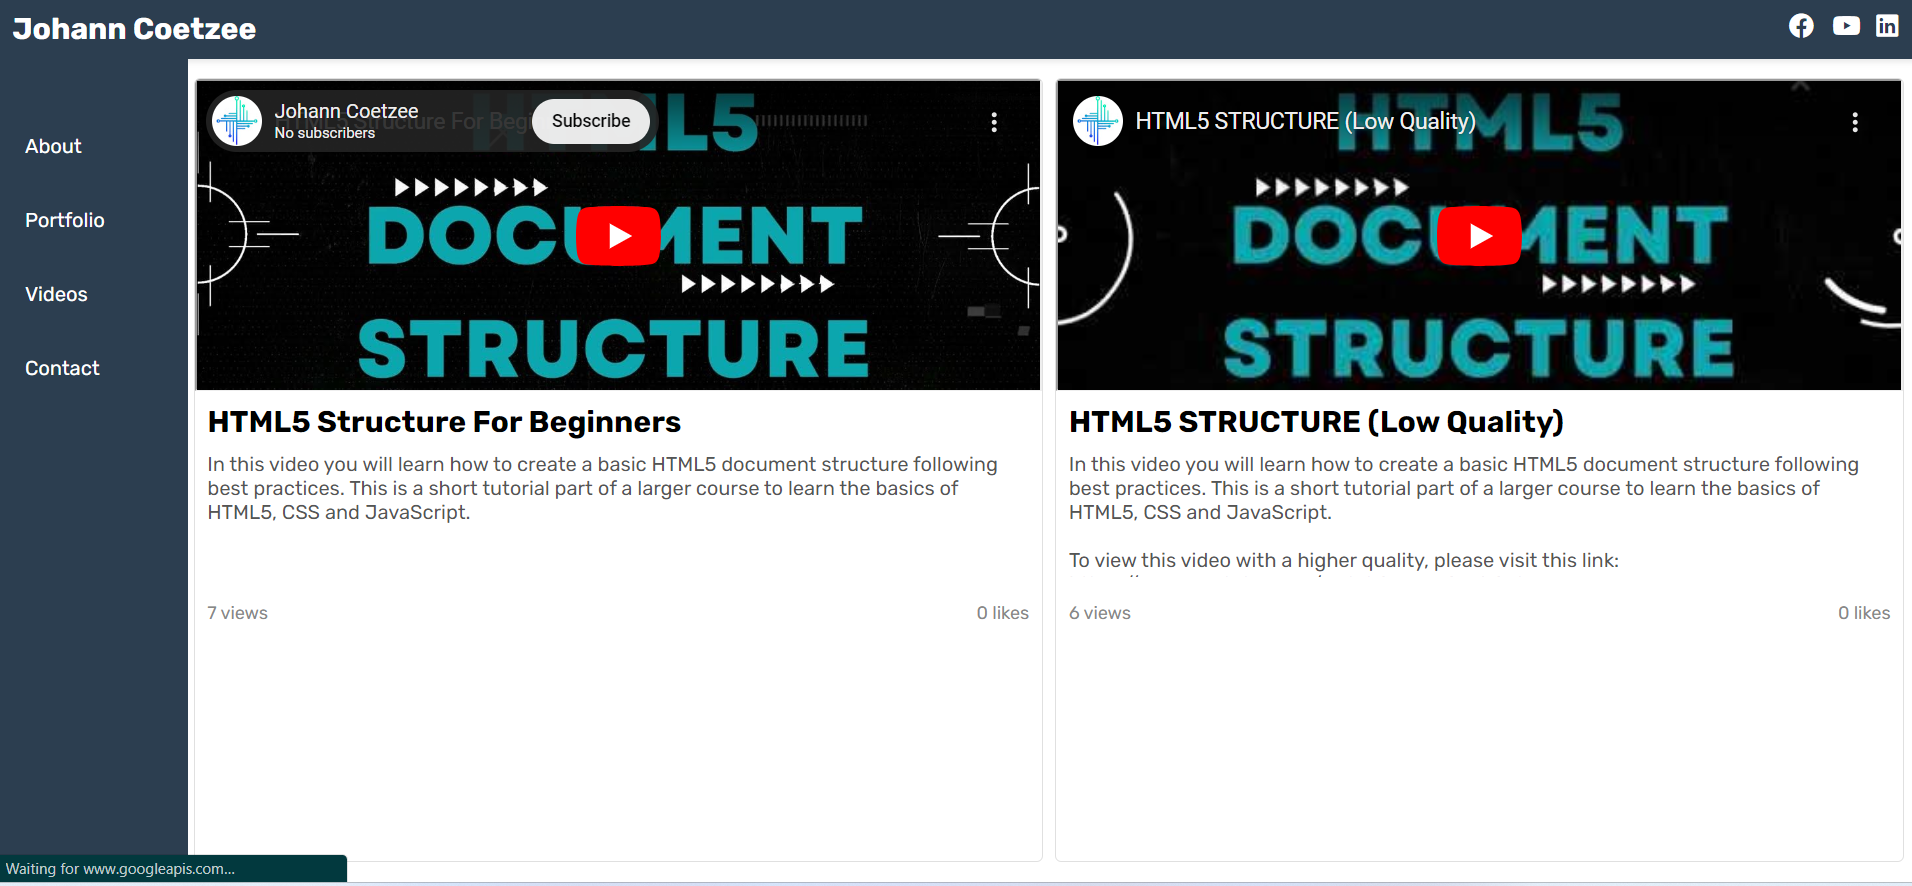Play the HTML5 STRUCTURE Low Quality video

click(x=1479, y=236)
